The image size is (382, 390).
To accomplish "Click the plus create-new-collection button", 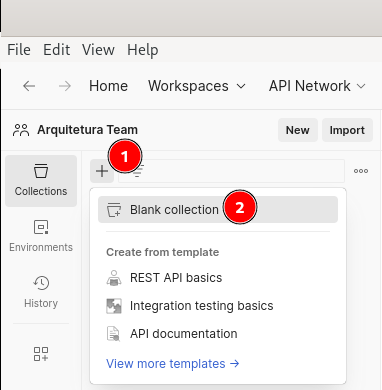I will [102, 171].
